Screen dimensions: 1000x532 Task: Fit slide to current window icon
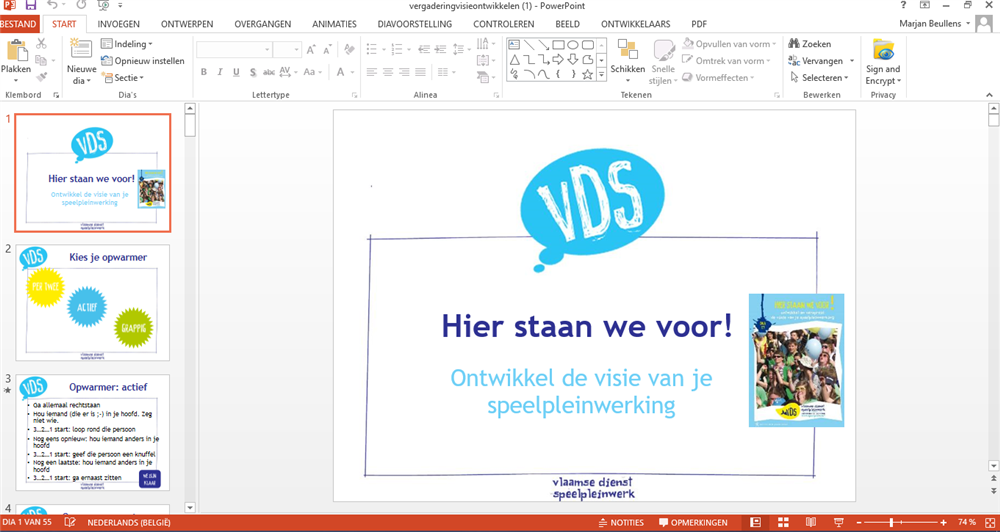click(x=989, y=522)
